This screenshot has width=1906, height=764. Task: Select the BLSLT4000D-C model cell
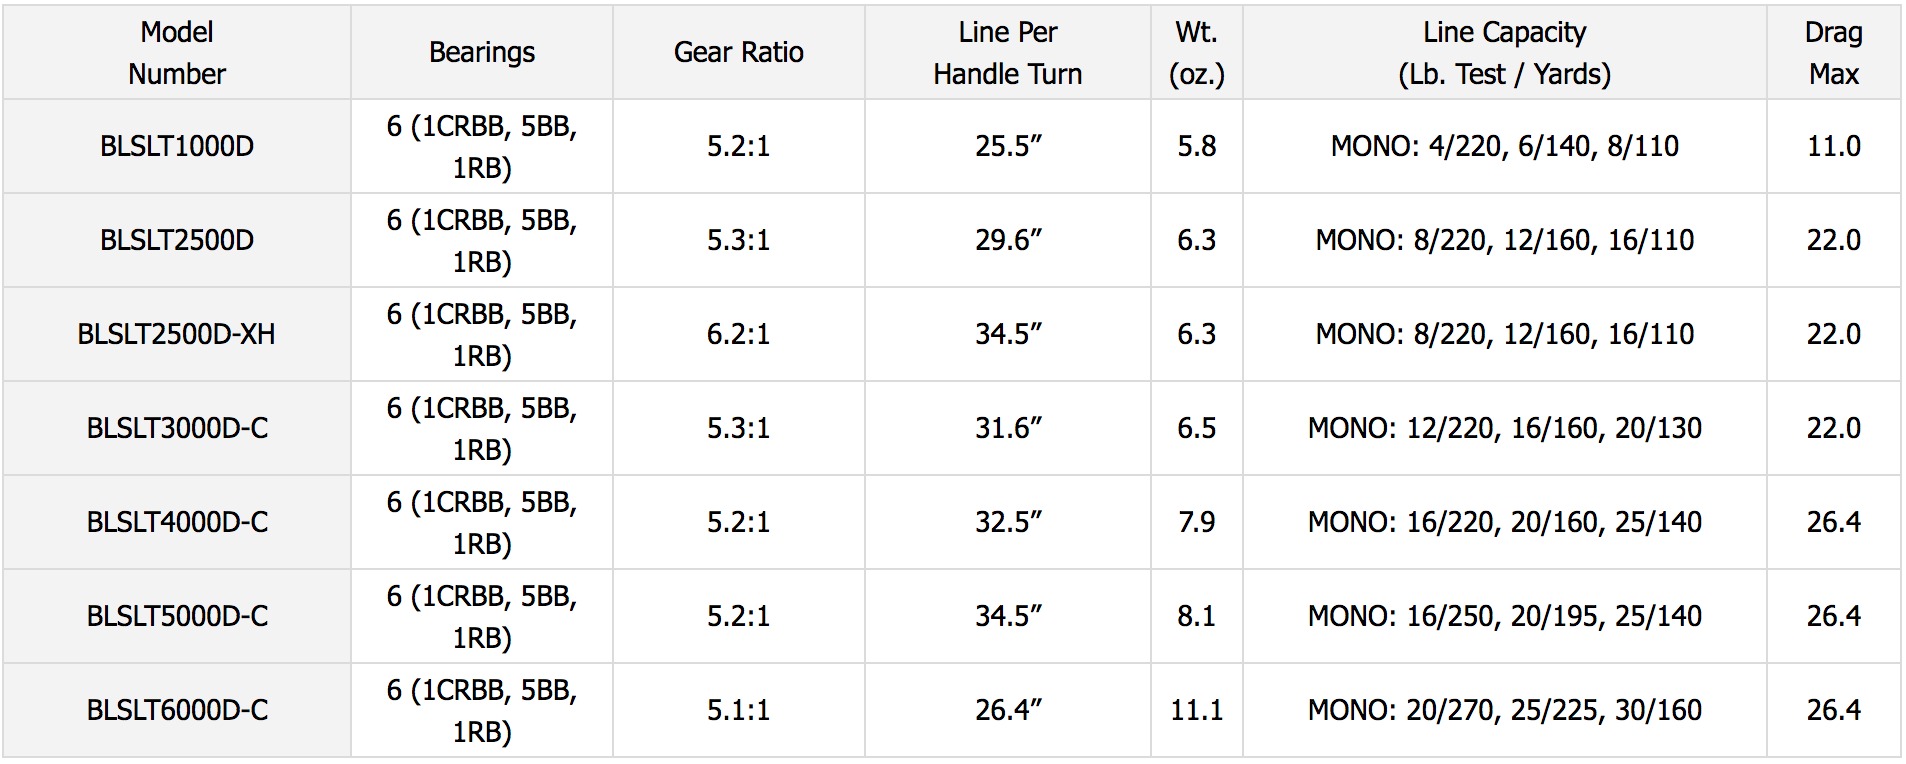tap(177, 523)
